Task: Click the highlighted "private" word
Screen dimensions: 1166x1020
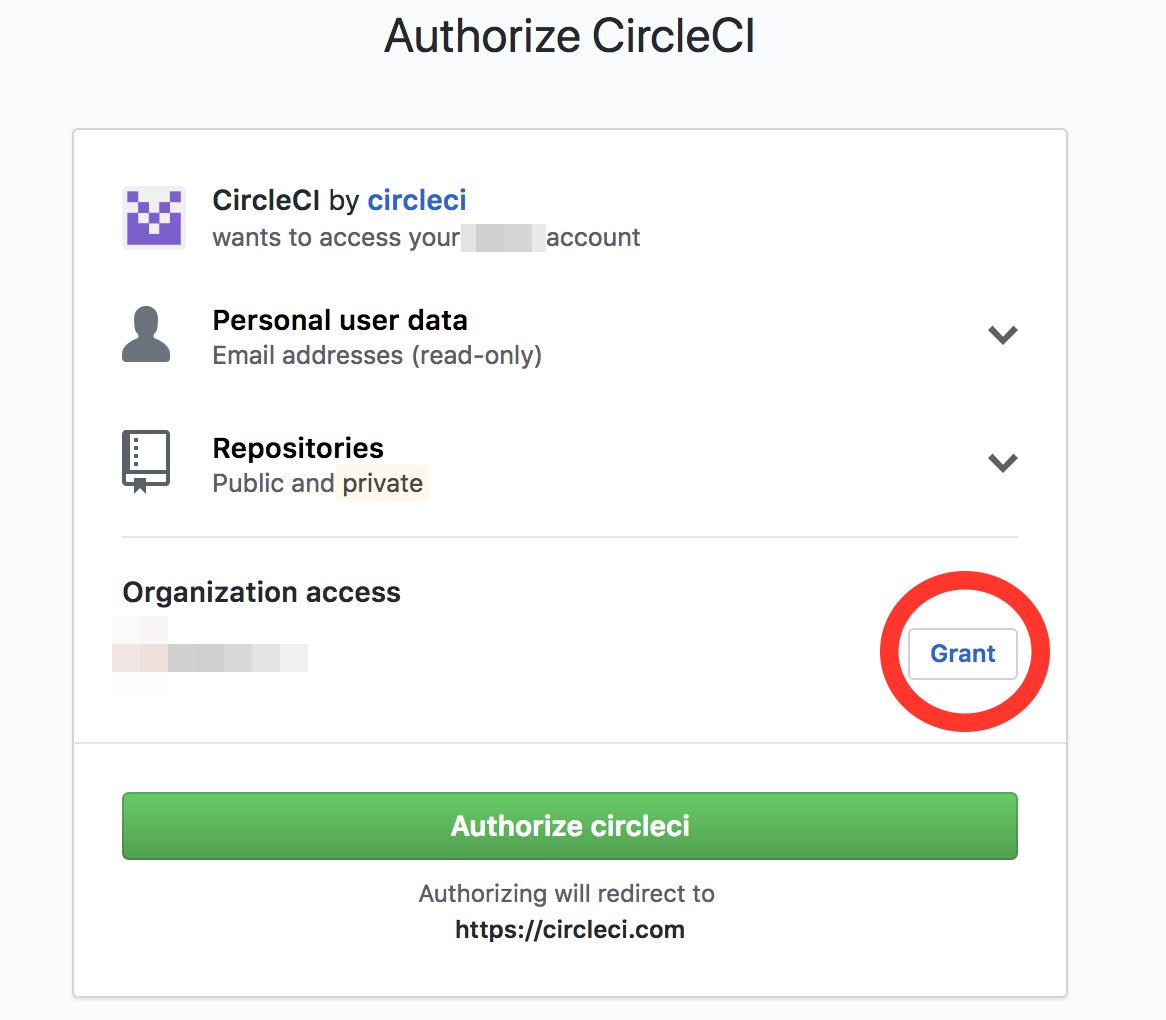Action: click(383, 484)
